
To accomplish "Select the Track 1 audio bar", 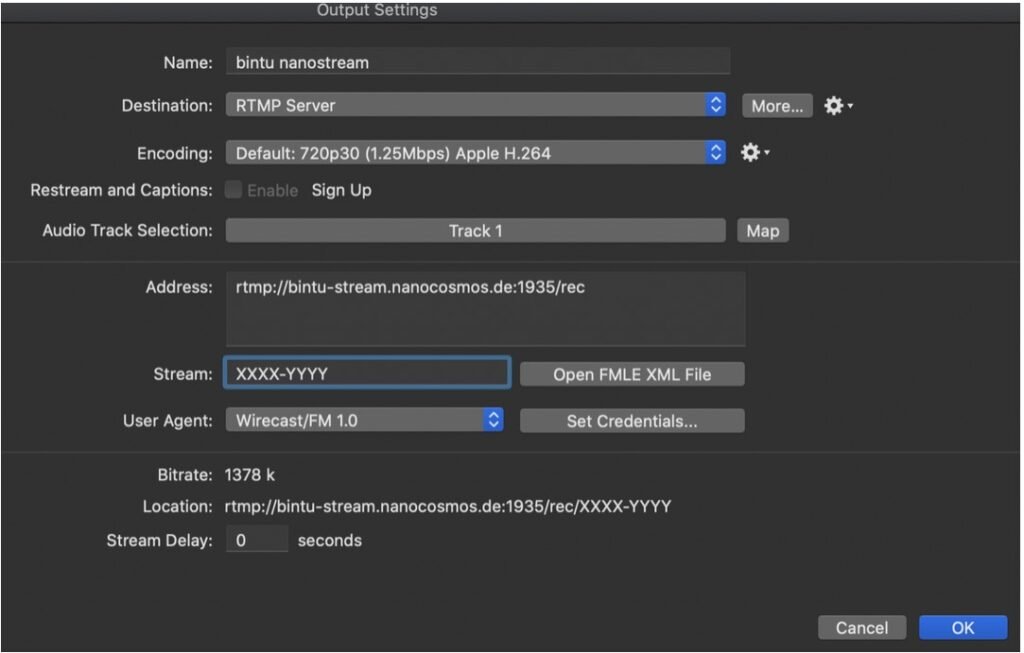I will point(475,230).
